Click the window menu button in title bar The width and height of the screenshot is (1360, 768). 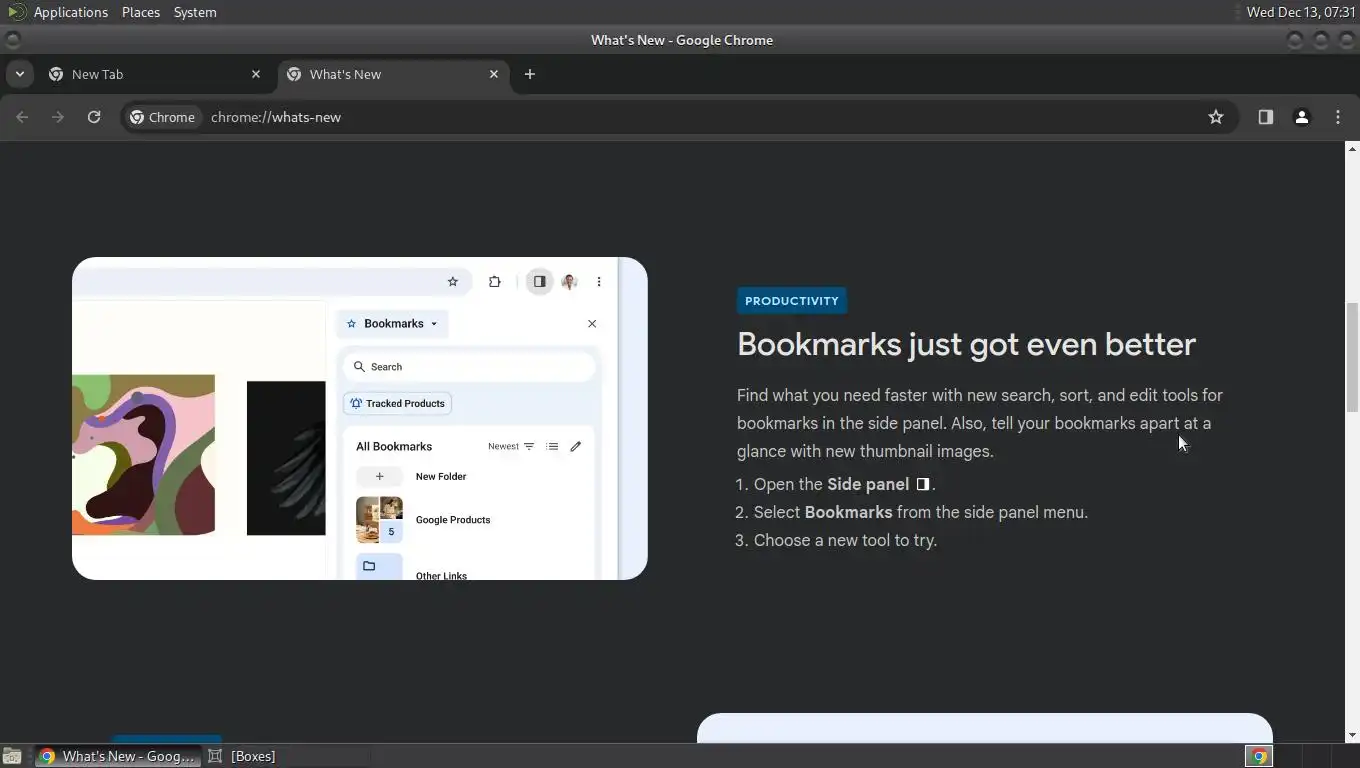(12, 40)
